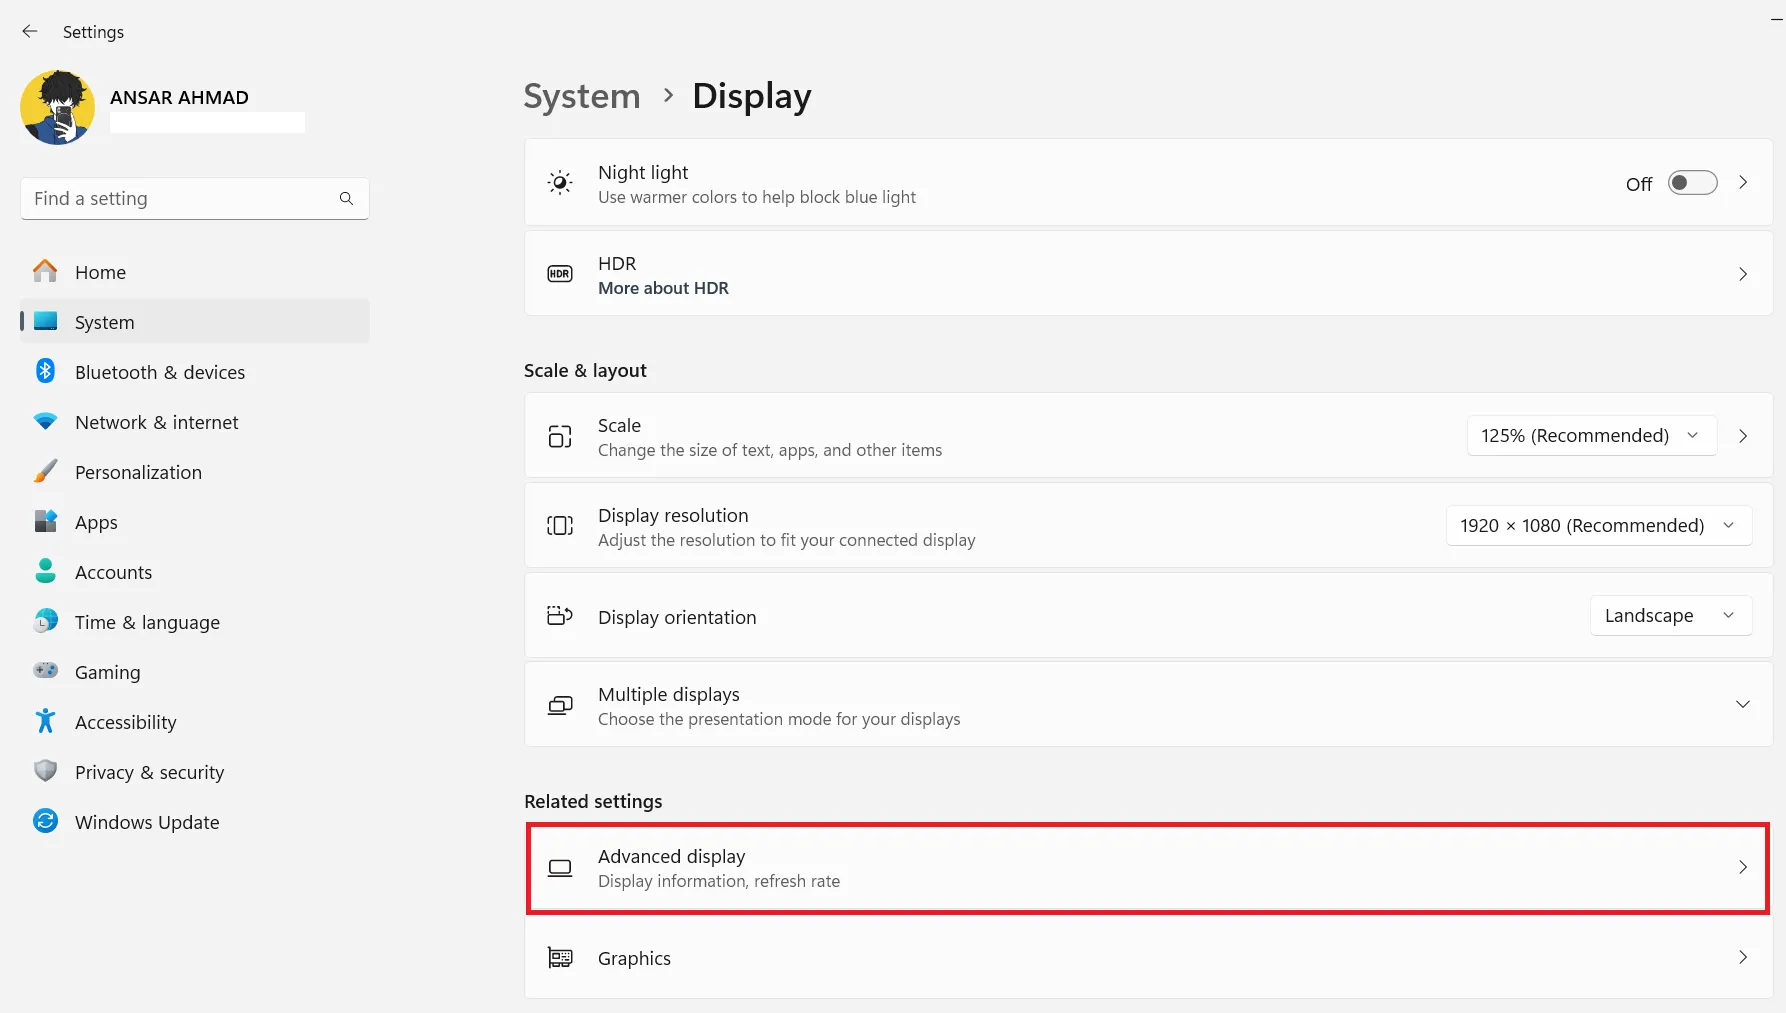This screenshot has width=1786, height=1013.
Task: Click the Windows Update sync icon
Action: pos(46,822)
